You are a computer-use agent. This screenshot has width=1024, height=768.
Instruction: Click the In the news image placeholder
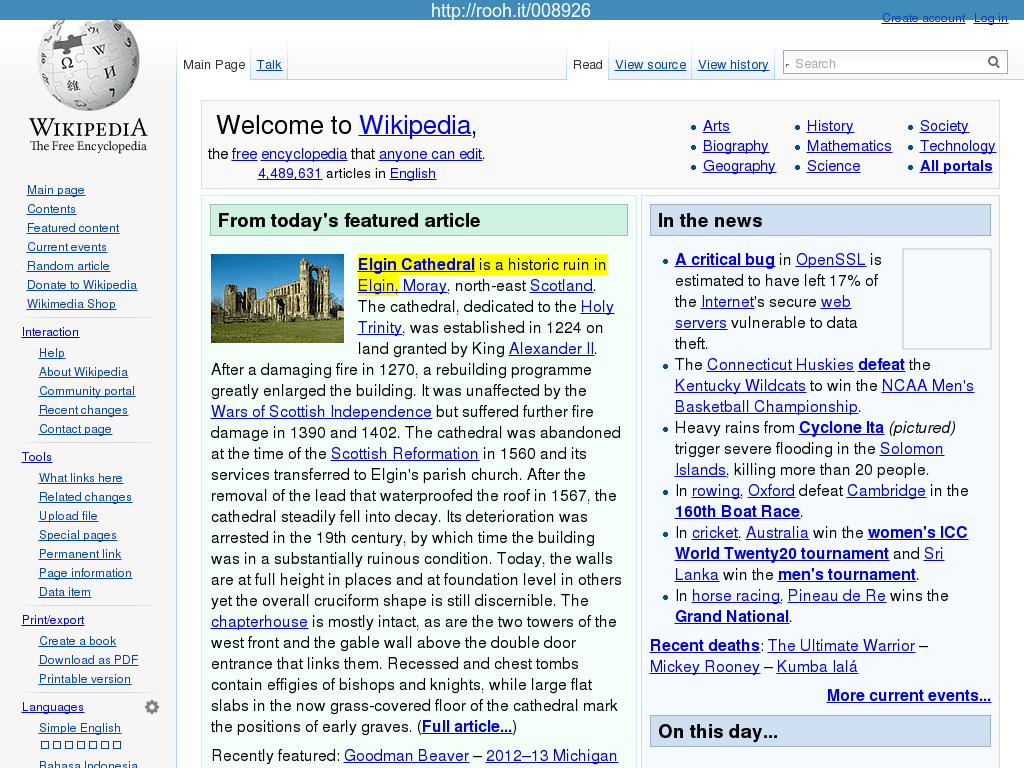[x=946, y=299]
